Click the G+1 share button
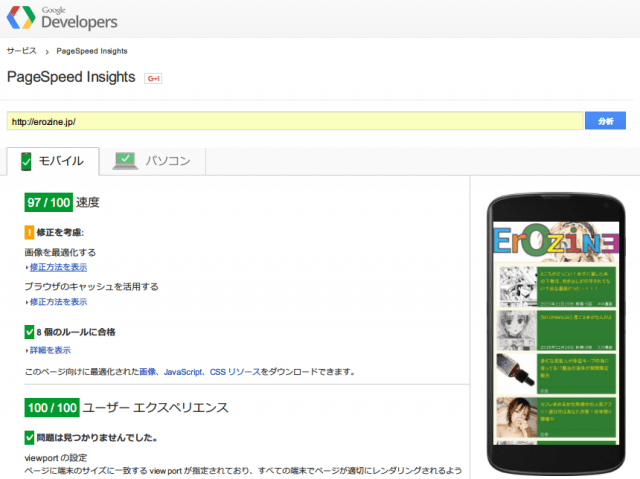The width and height of the screenshot is (640, 479). pos(153,78)
